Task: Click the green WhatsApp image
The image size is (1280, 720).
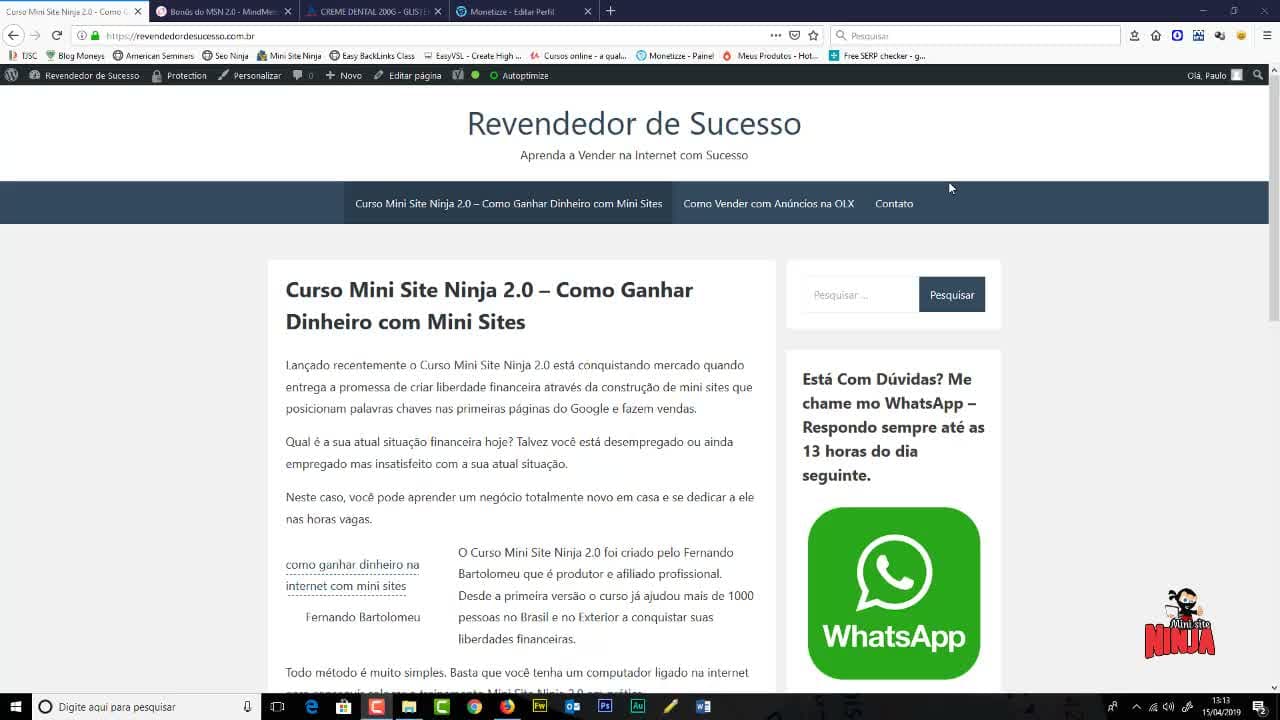Action: [x=893, y=593]
